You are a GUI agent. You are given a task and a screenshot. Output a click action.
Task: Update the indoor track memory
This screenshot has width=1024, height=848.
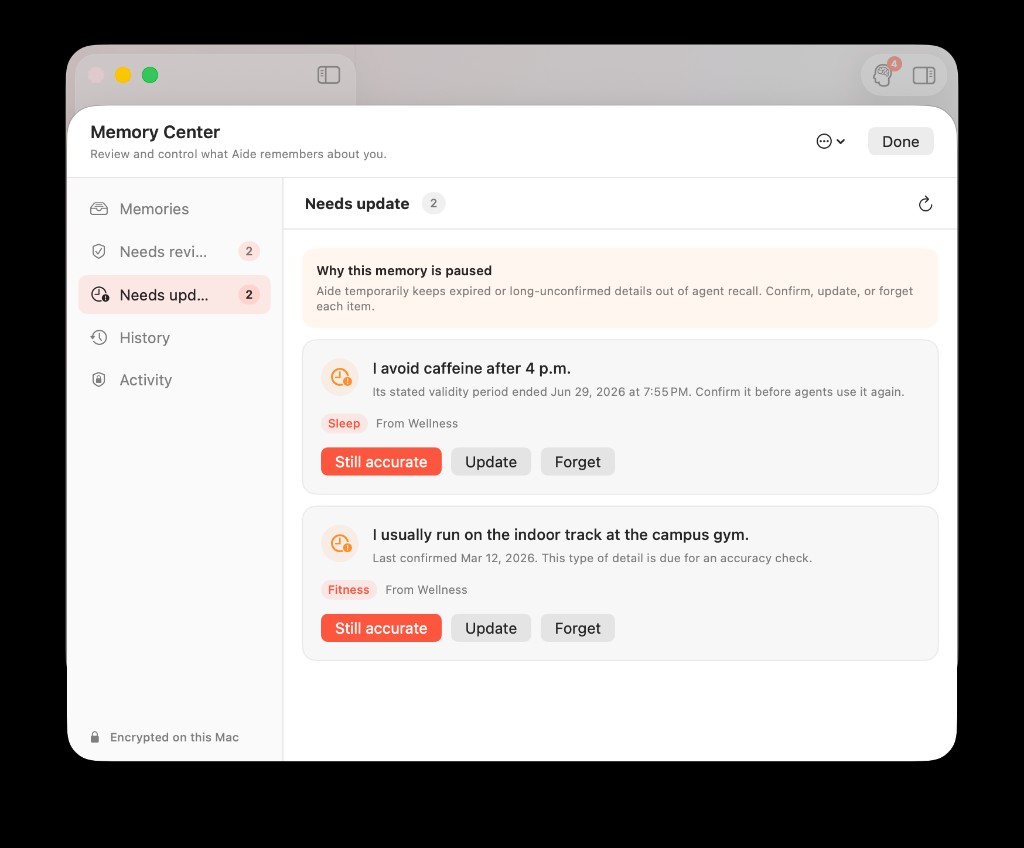[x=490, y=628]
